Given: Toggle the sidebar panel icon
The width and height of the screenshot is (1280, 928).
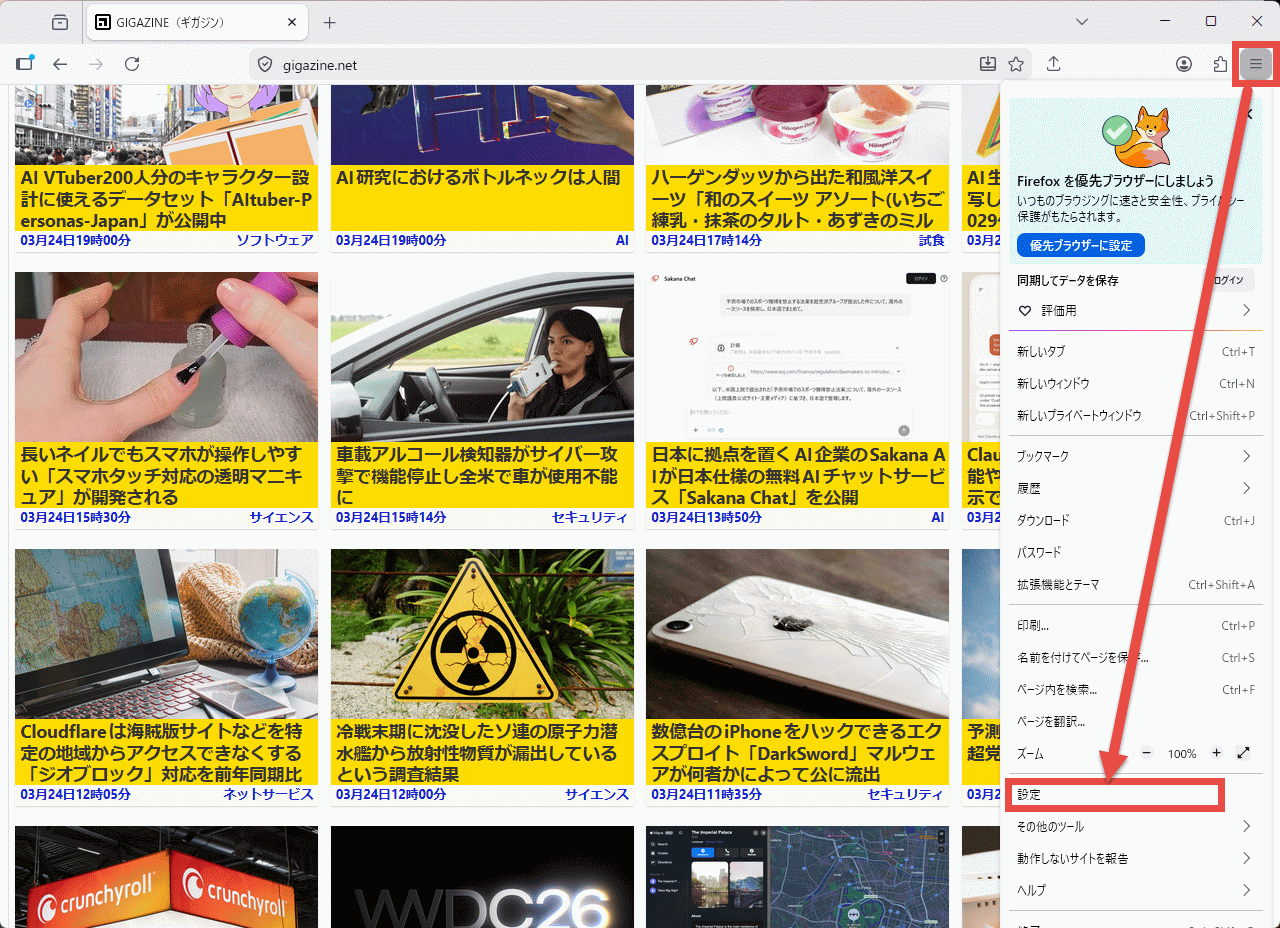Looking at the screenshot, I should 24,64.
